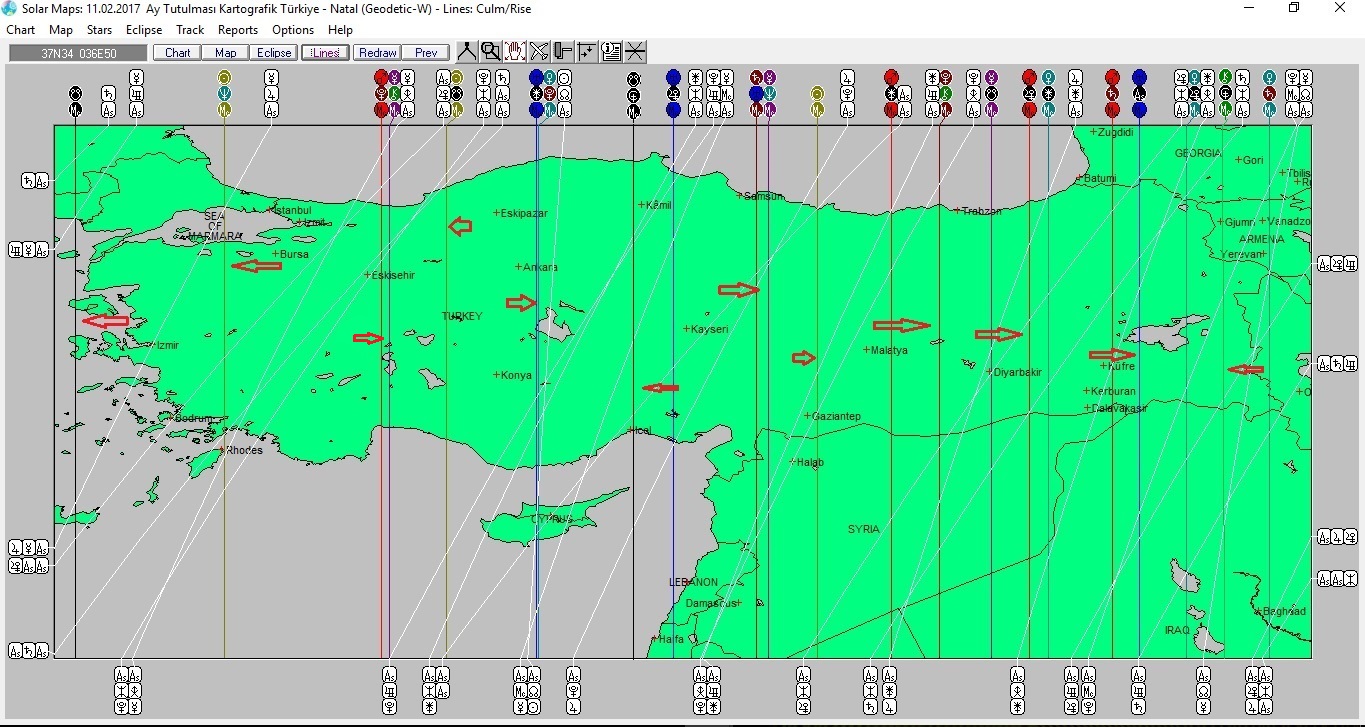Select the magnifier zoom tool
The height and width of the screenshot is (727, 1365).
(490, 50)
